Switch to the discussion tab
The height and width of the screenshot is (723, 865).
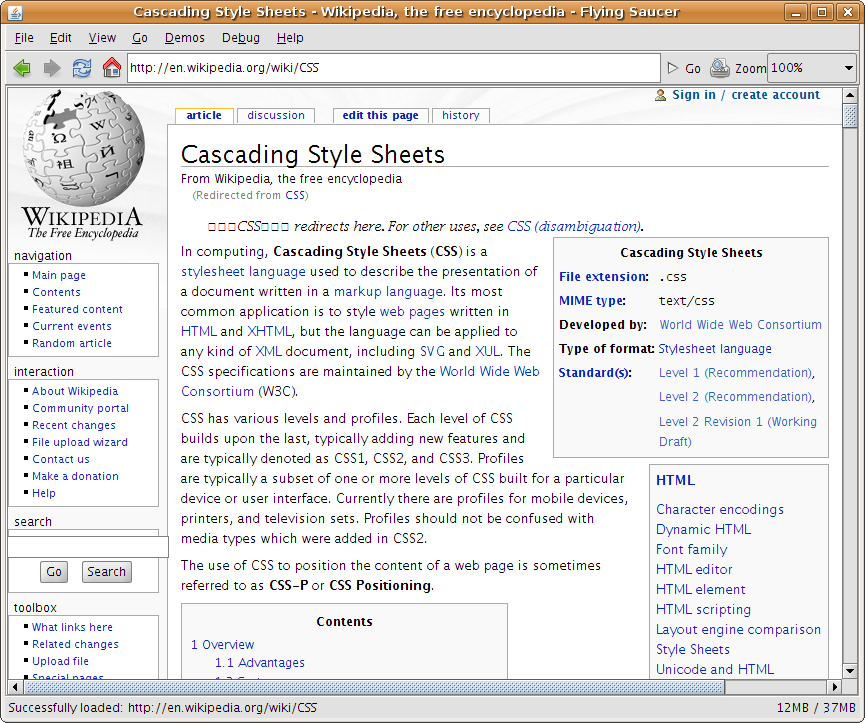[x=276, y=115]
